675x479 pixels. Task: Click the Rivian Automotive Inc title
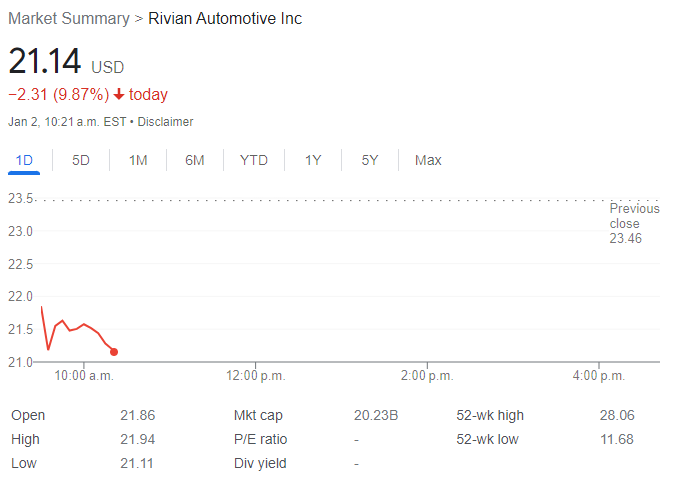click(225, 19)
